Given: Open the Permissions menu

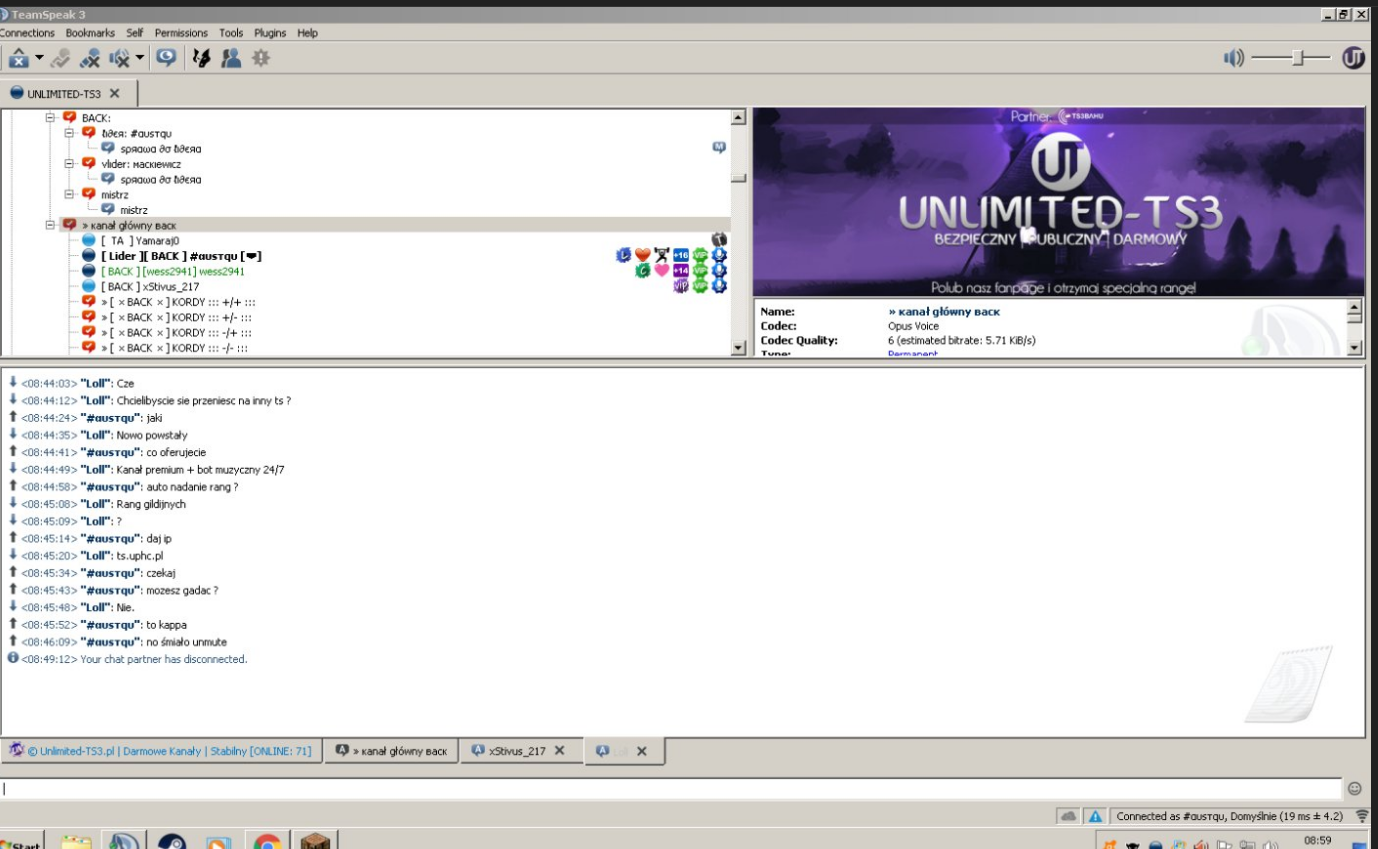Looking at the screenshot, I should pyautogui.click(x=181, y=33).
